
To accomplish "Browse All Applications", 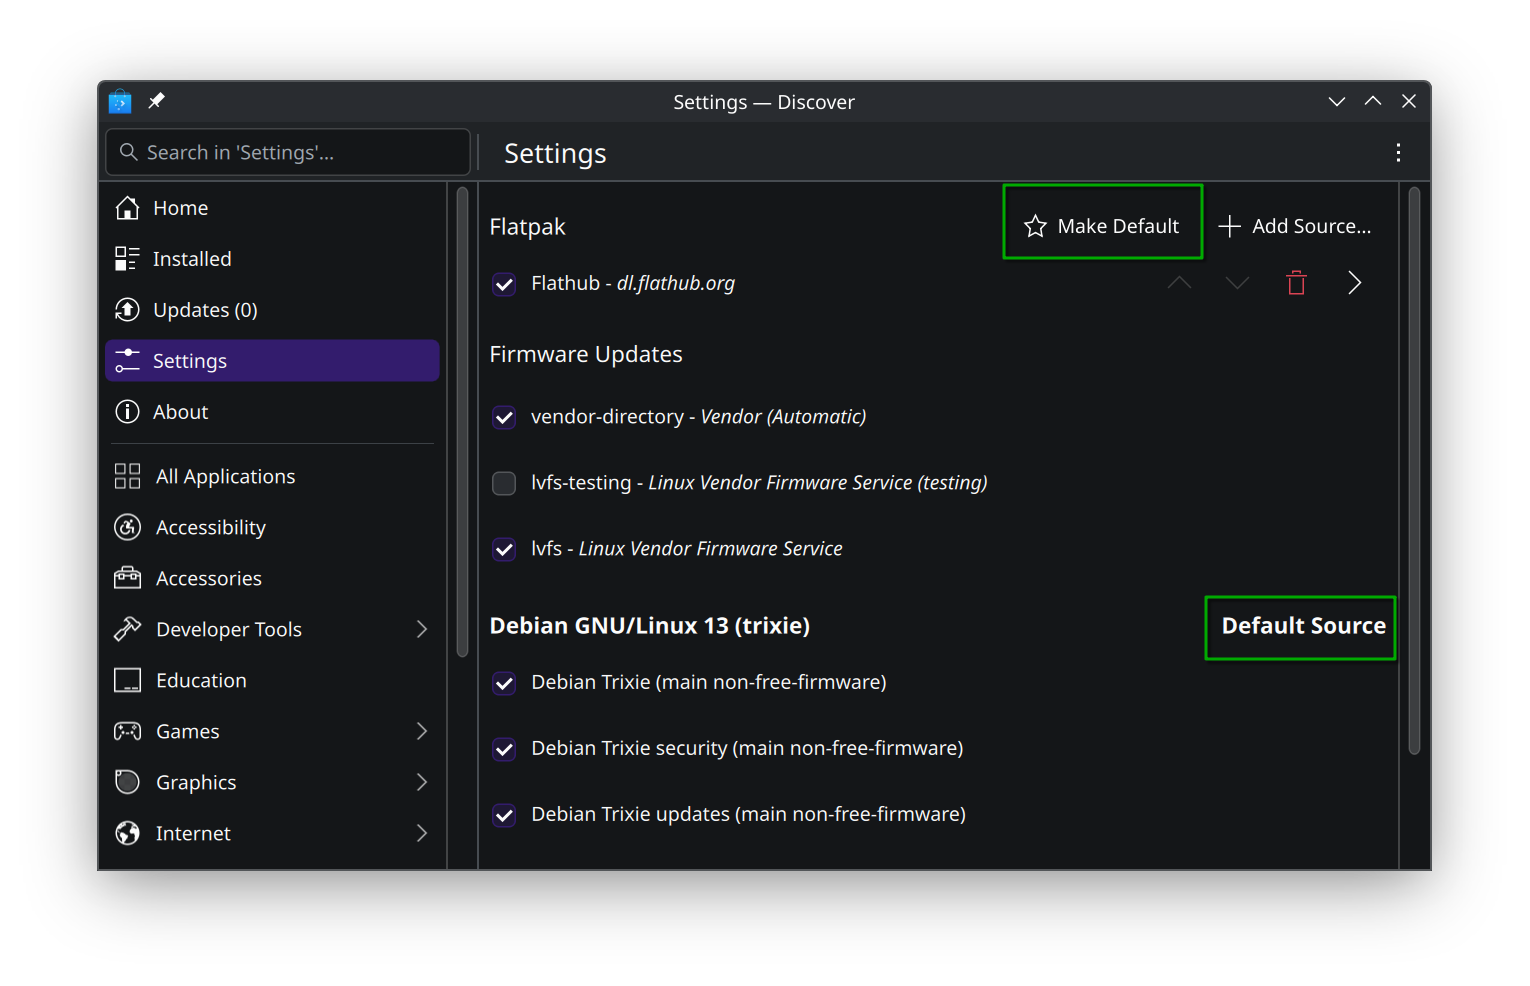I will pos(272,476).
